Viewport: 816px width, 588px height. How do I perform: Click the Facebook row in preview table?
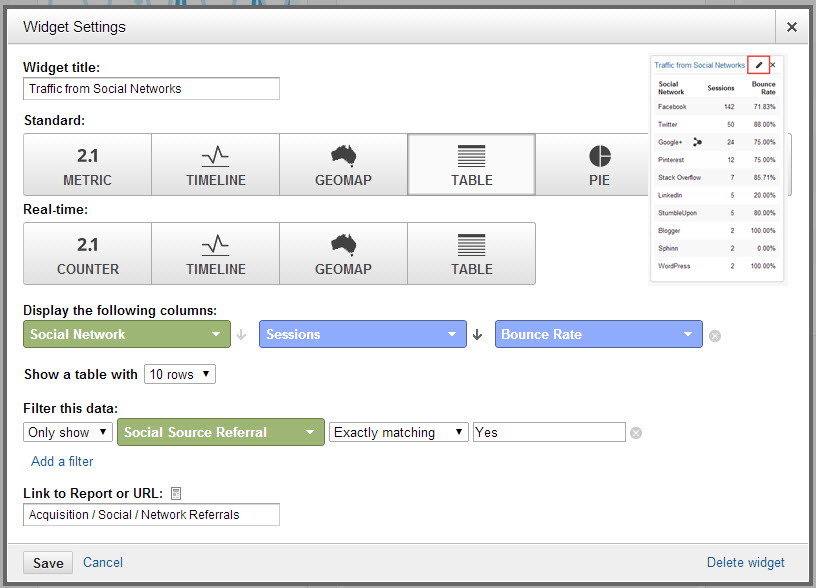(x=717, y=107)
